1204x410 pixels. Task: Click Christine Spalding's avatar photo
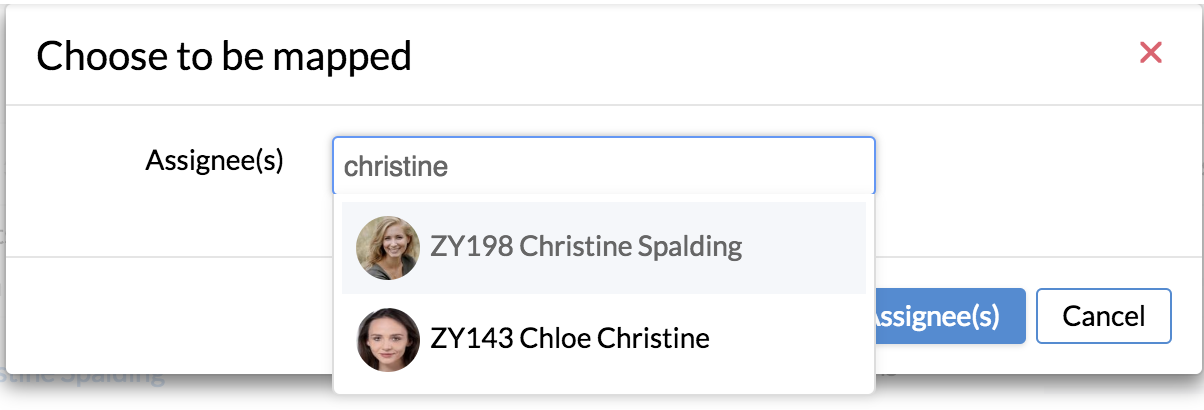(x=388, y=247)
